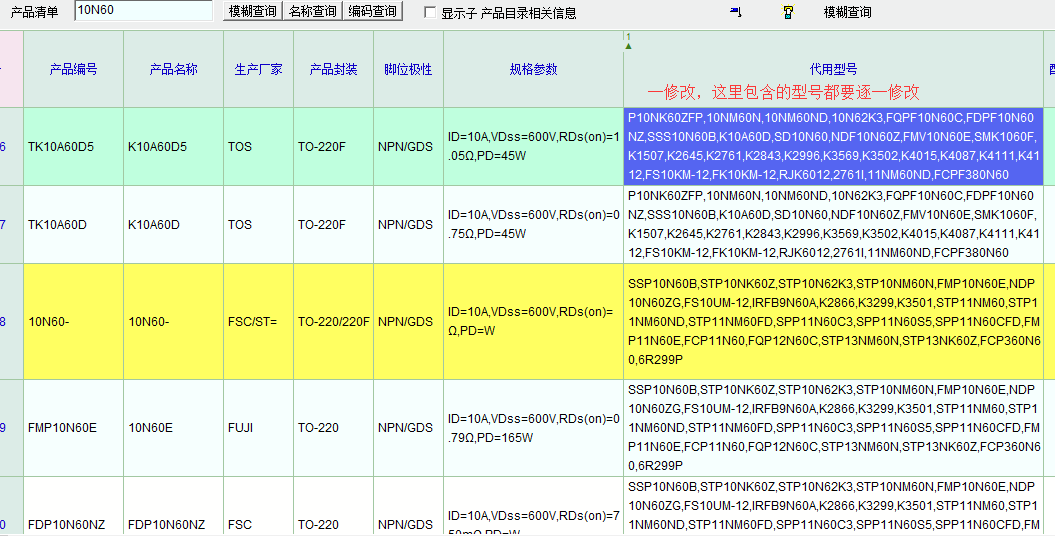Select the TO-220/220F package cell
The height and width of the screenshot is (536, 1055).
click(x=333, y=322)
